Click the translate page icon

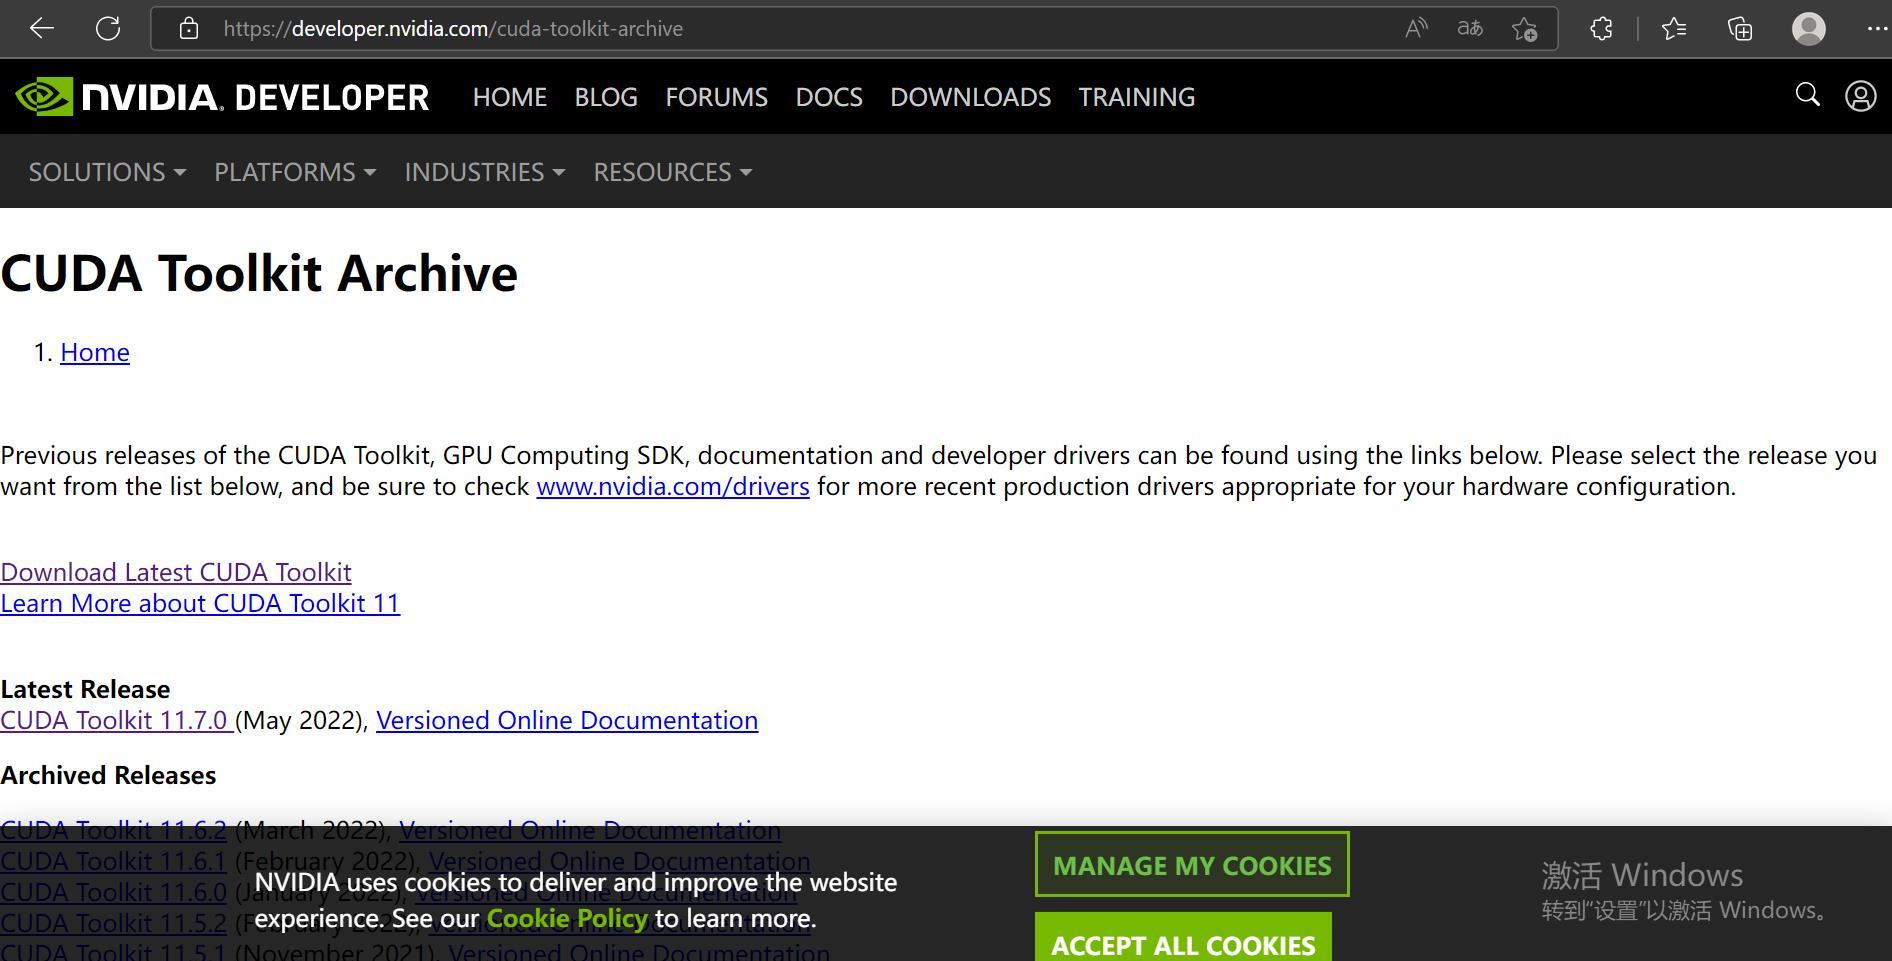pos(1470,29)
